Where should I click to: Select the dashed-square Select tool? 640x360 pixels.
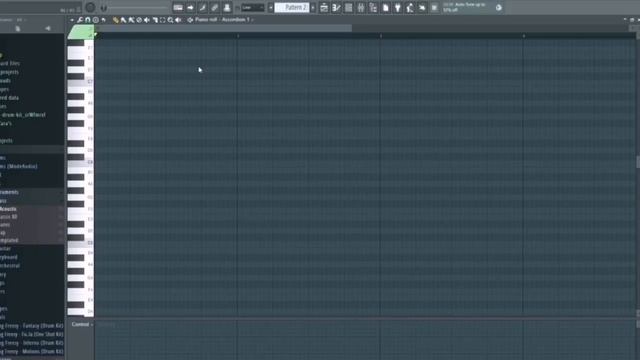click(x=162, y=20)
